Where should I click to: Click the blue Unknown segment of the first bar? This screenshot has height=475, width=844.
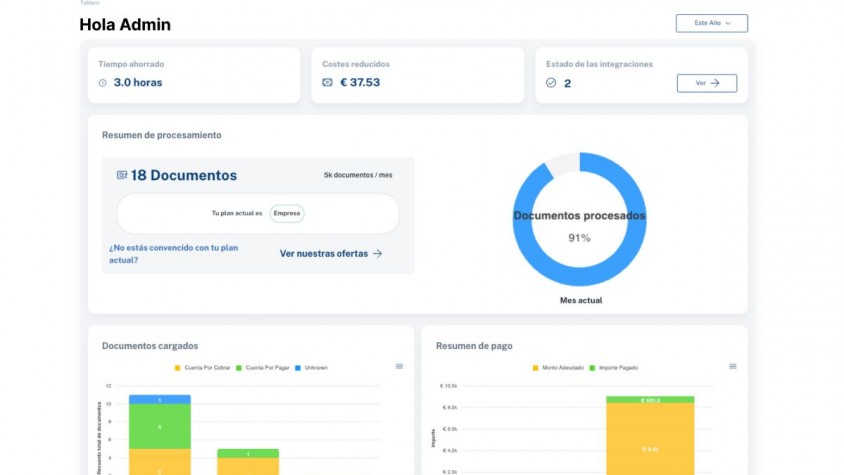click(x=160, y=400)
